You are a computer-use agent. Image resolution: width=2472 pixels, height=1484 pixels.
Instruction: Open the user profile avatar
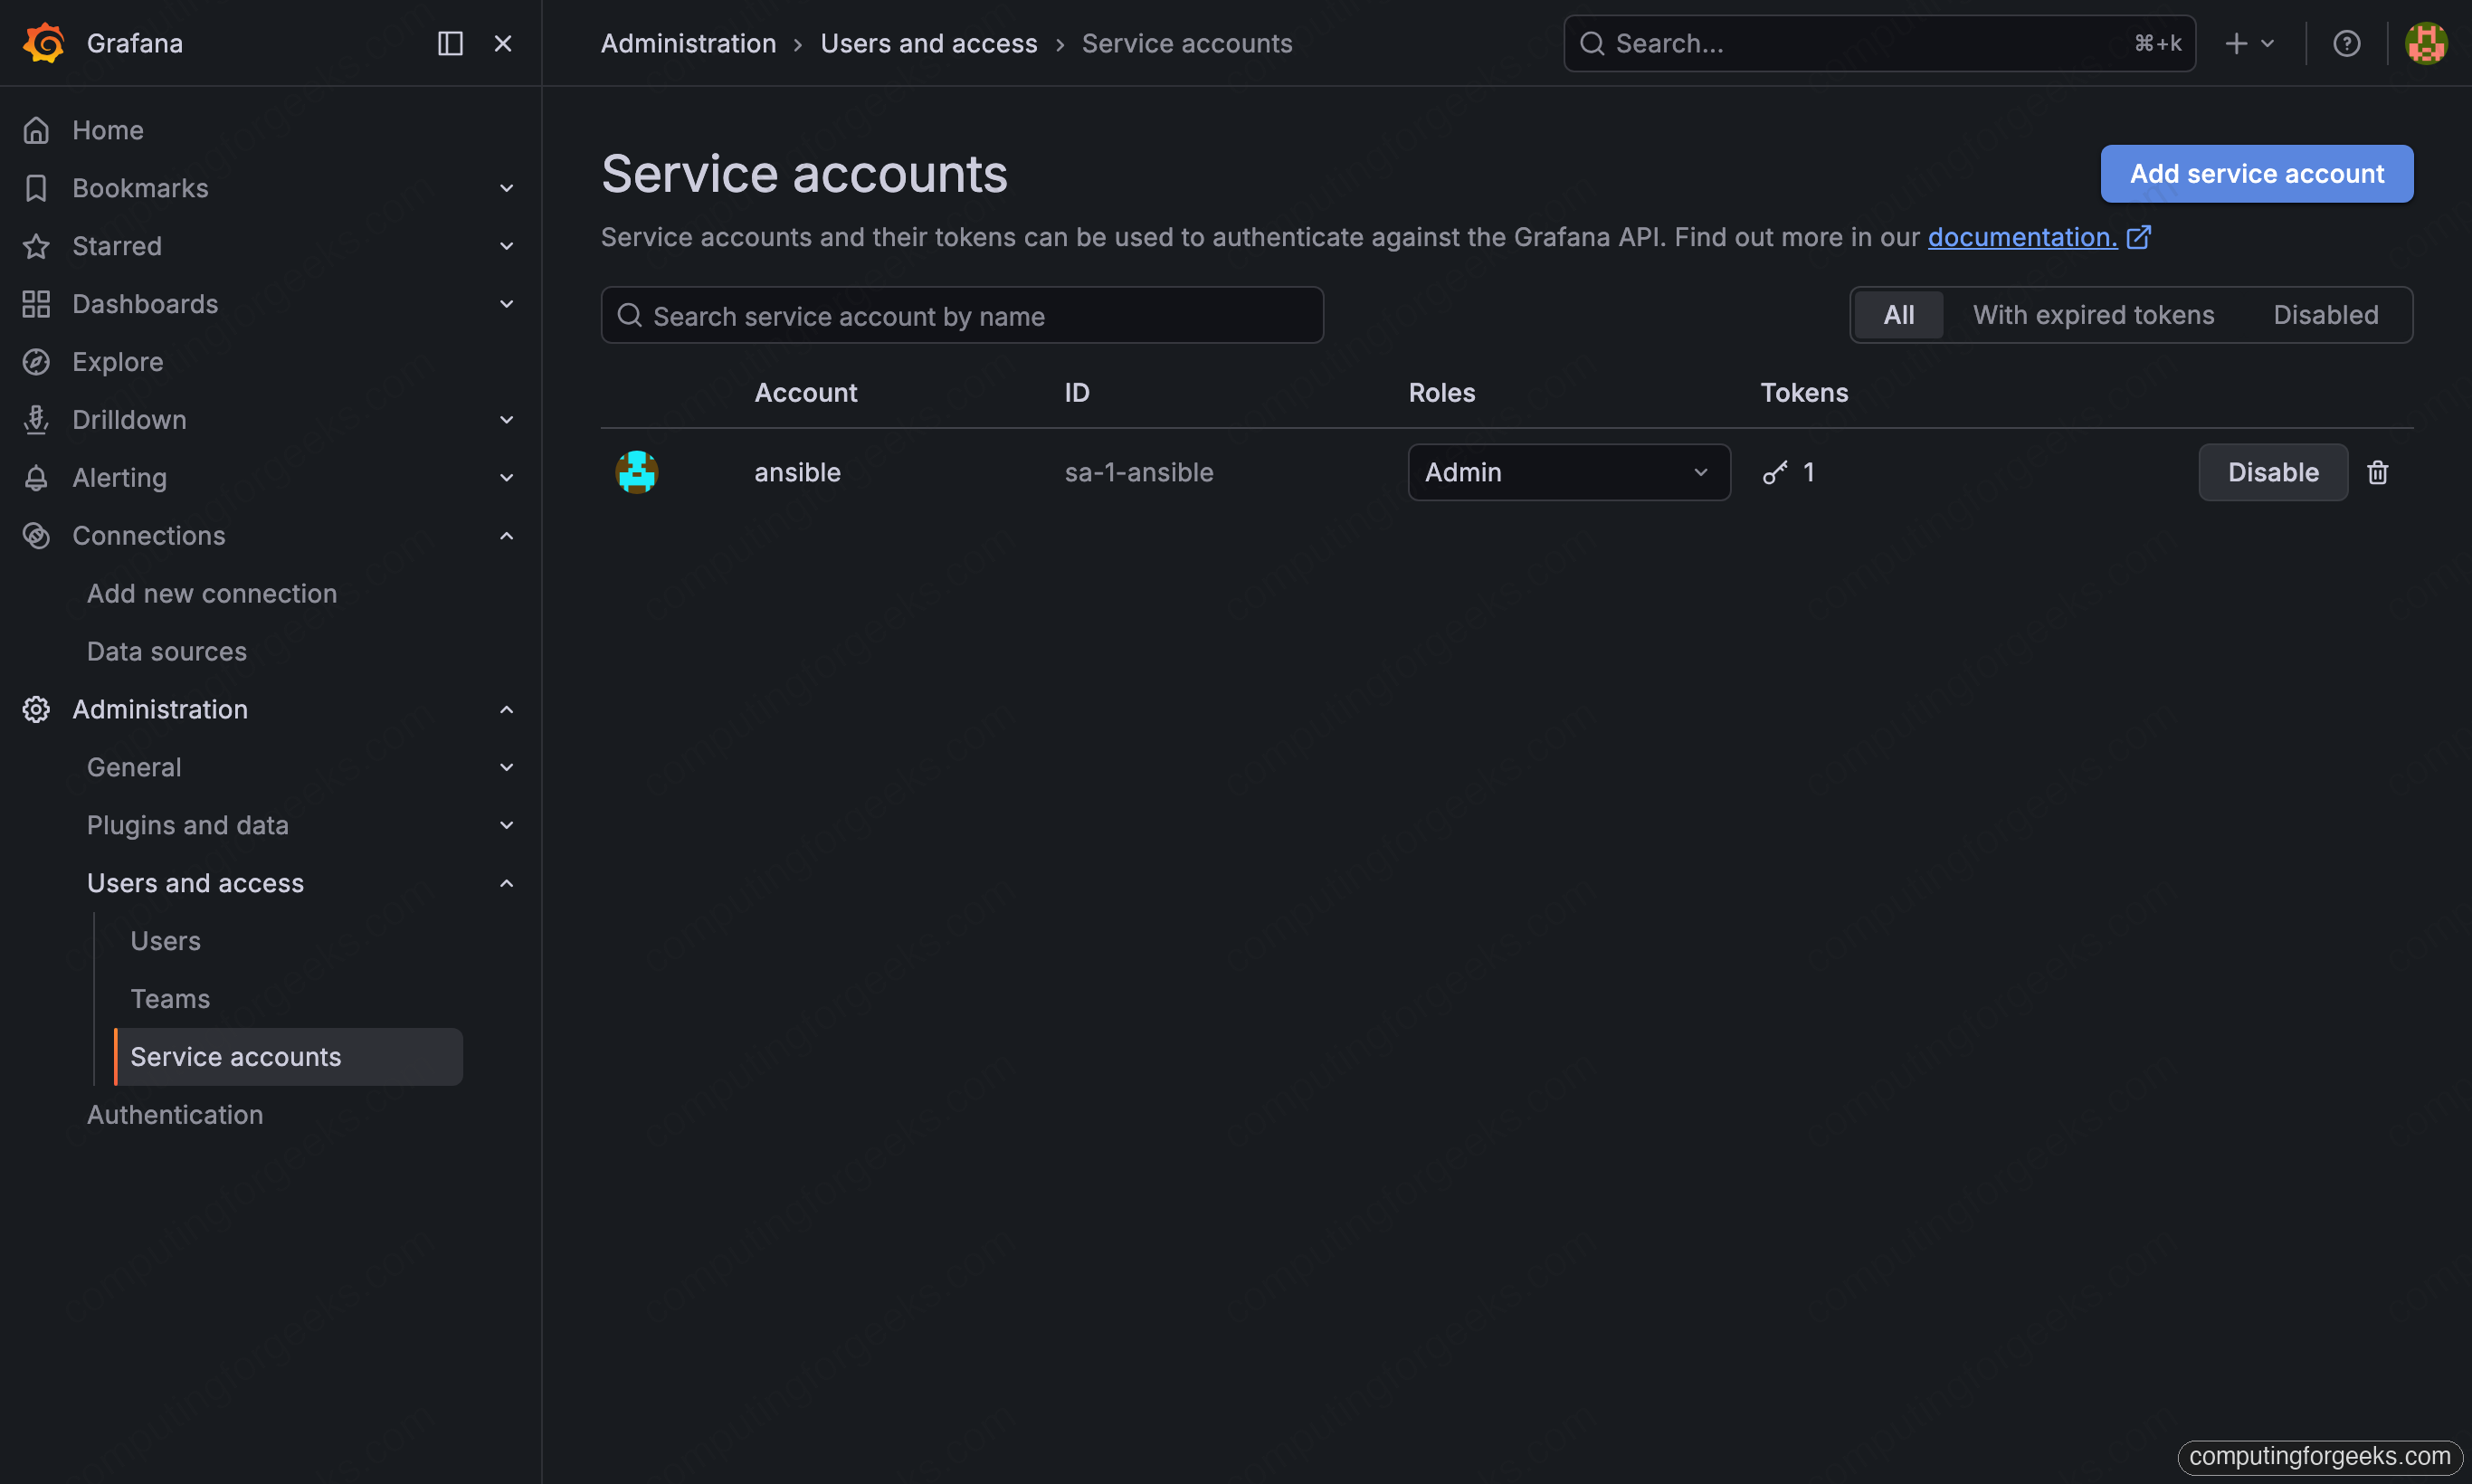(2426, 43)
